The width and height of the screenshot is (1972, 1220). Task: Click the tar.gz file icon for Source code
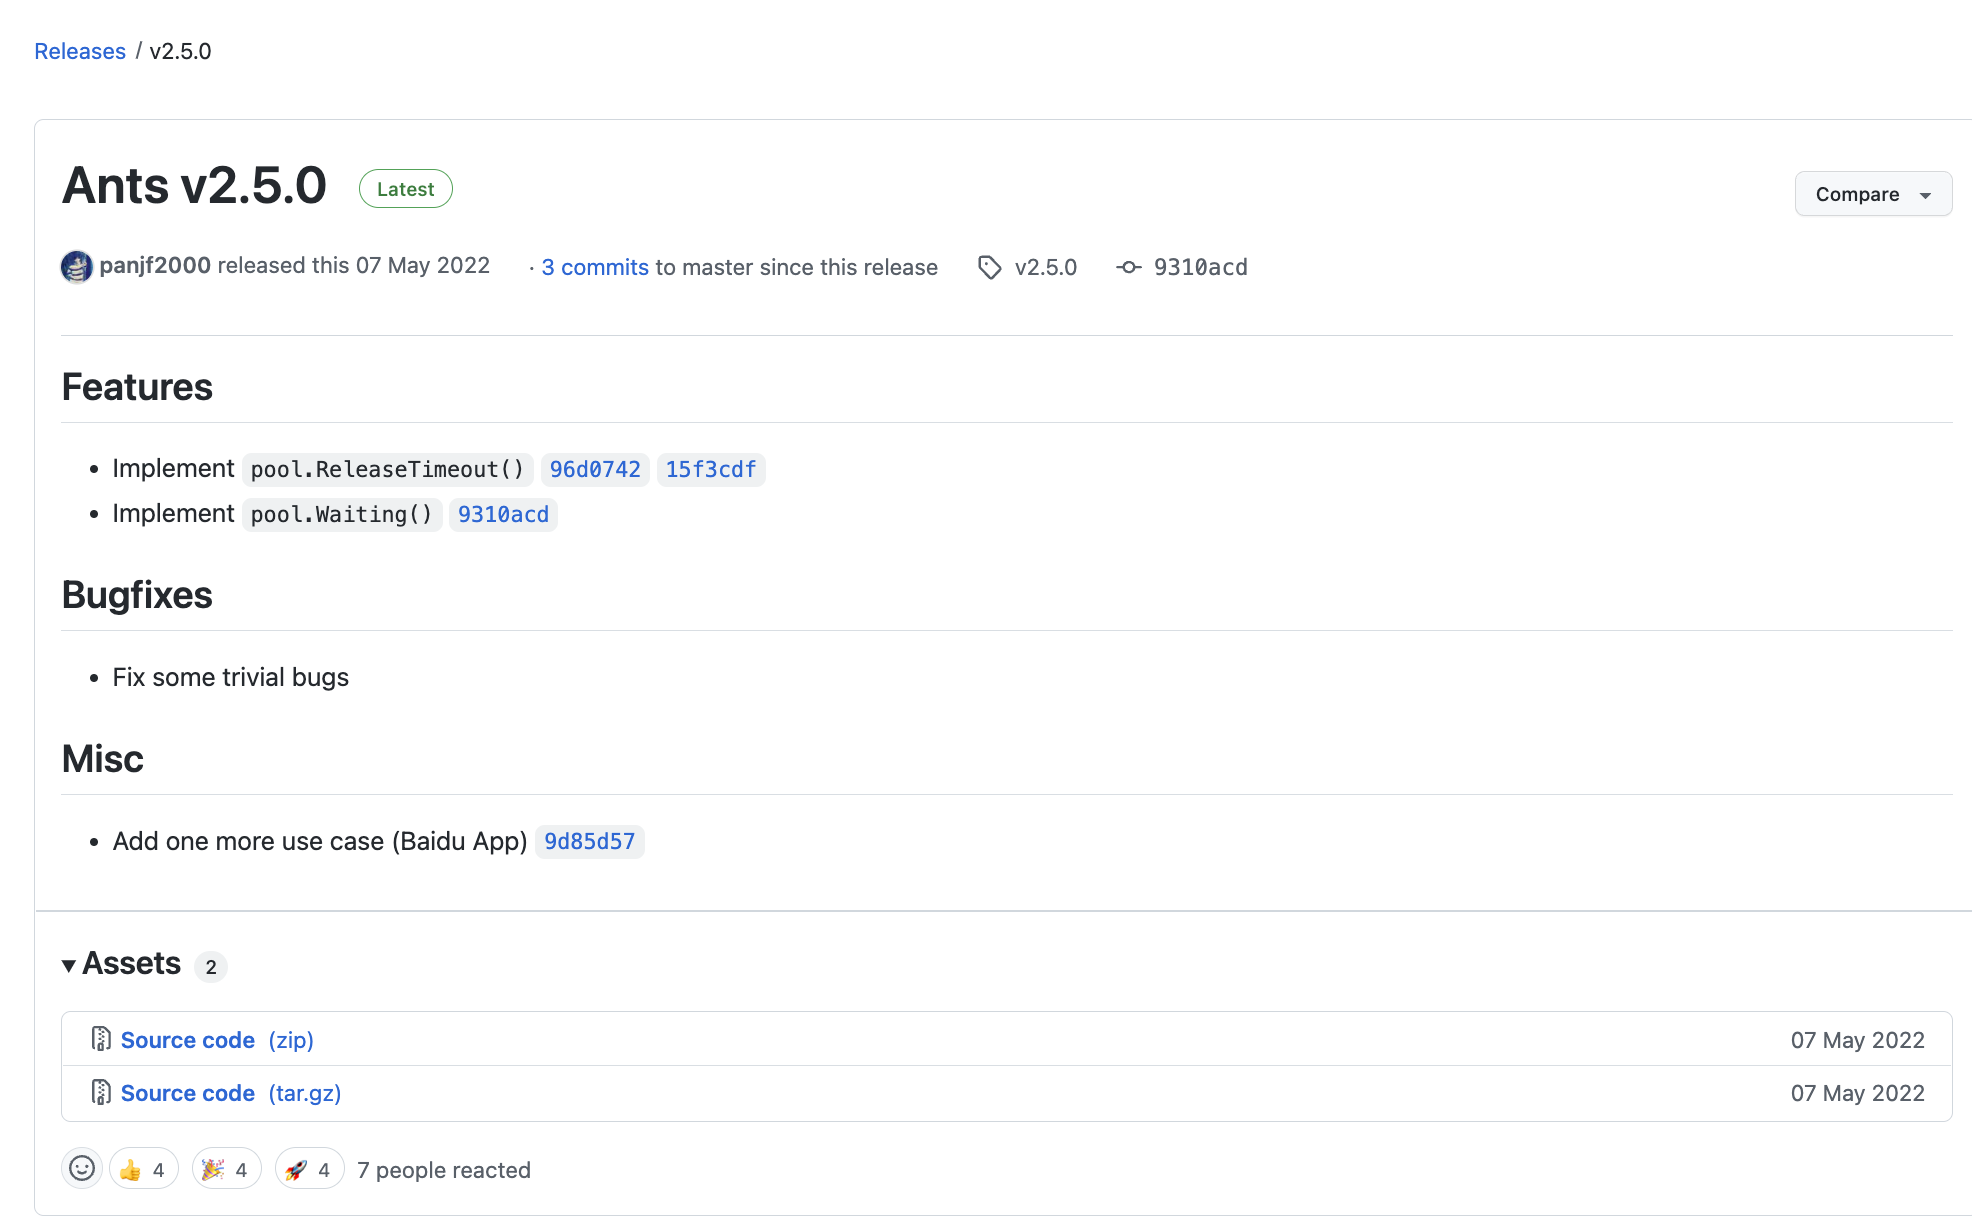coord(101,1092)
